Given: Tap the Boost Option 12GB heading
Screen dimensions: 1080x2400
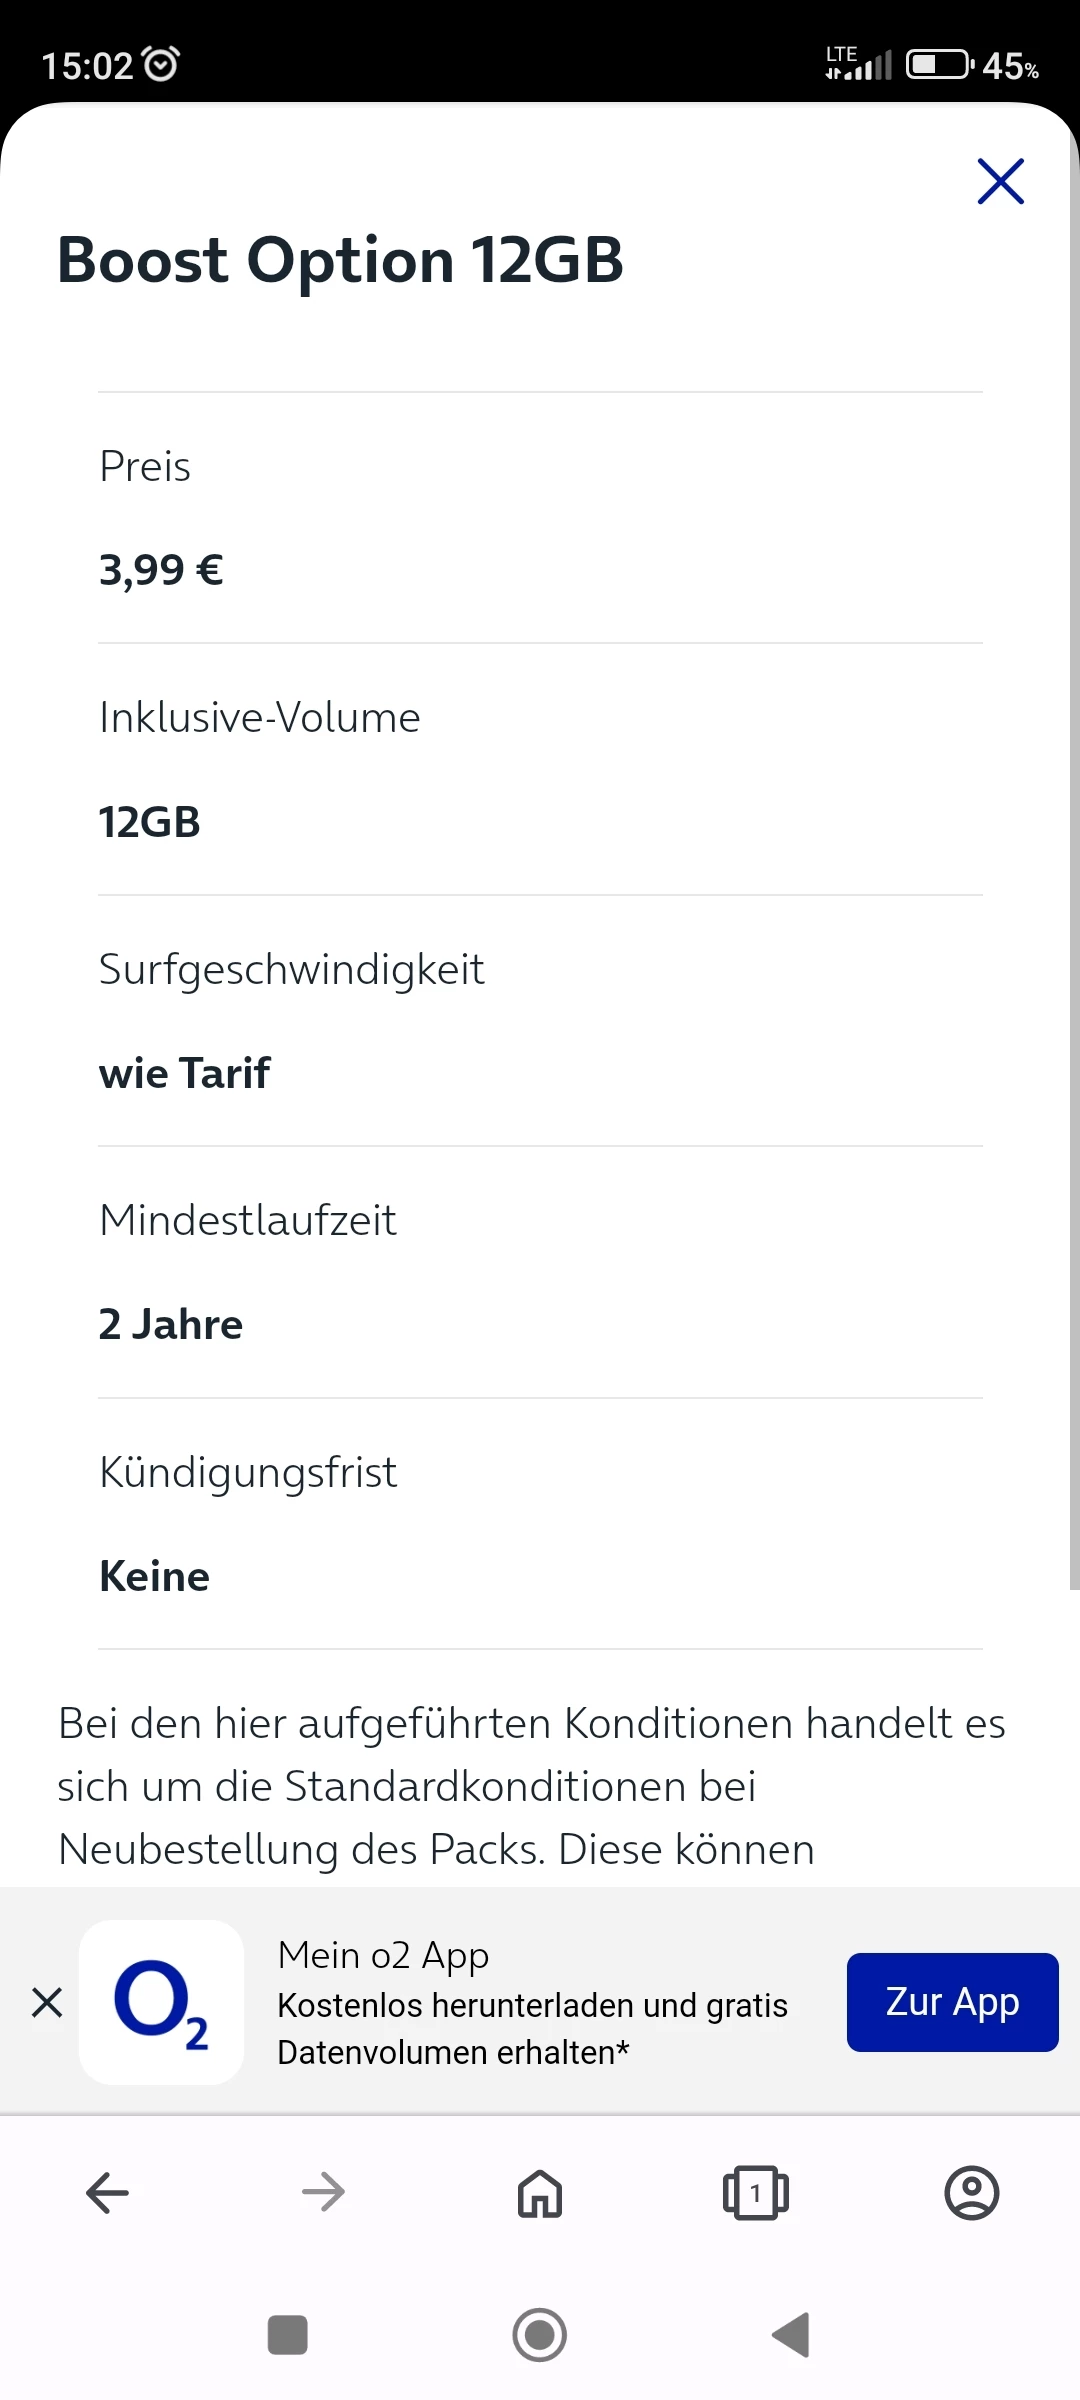Looking at the screenshot, I should click(340, 260).
